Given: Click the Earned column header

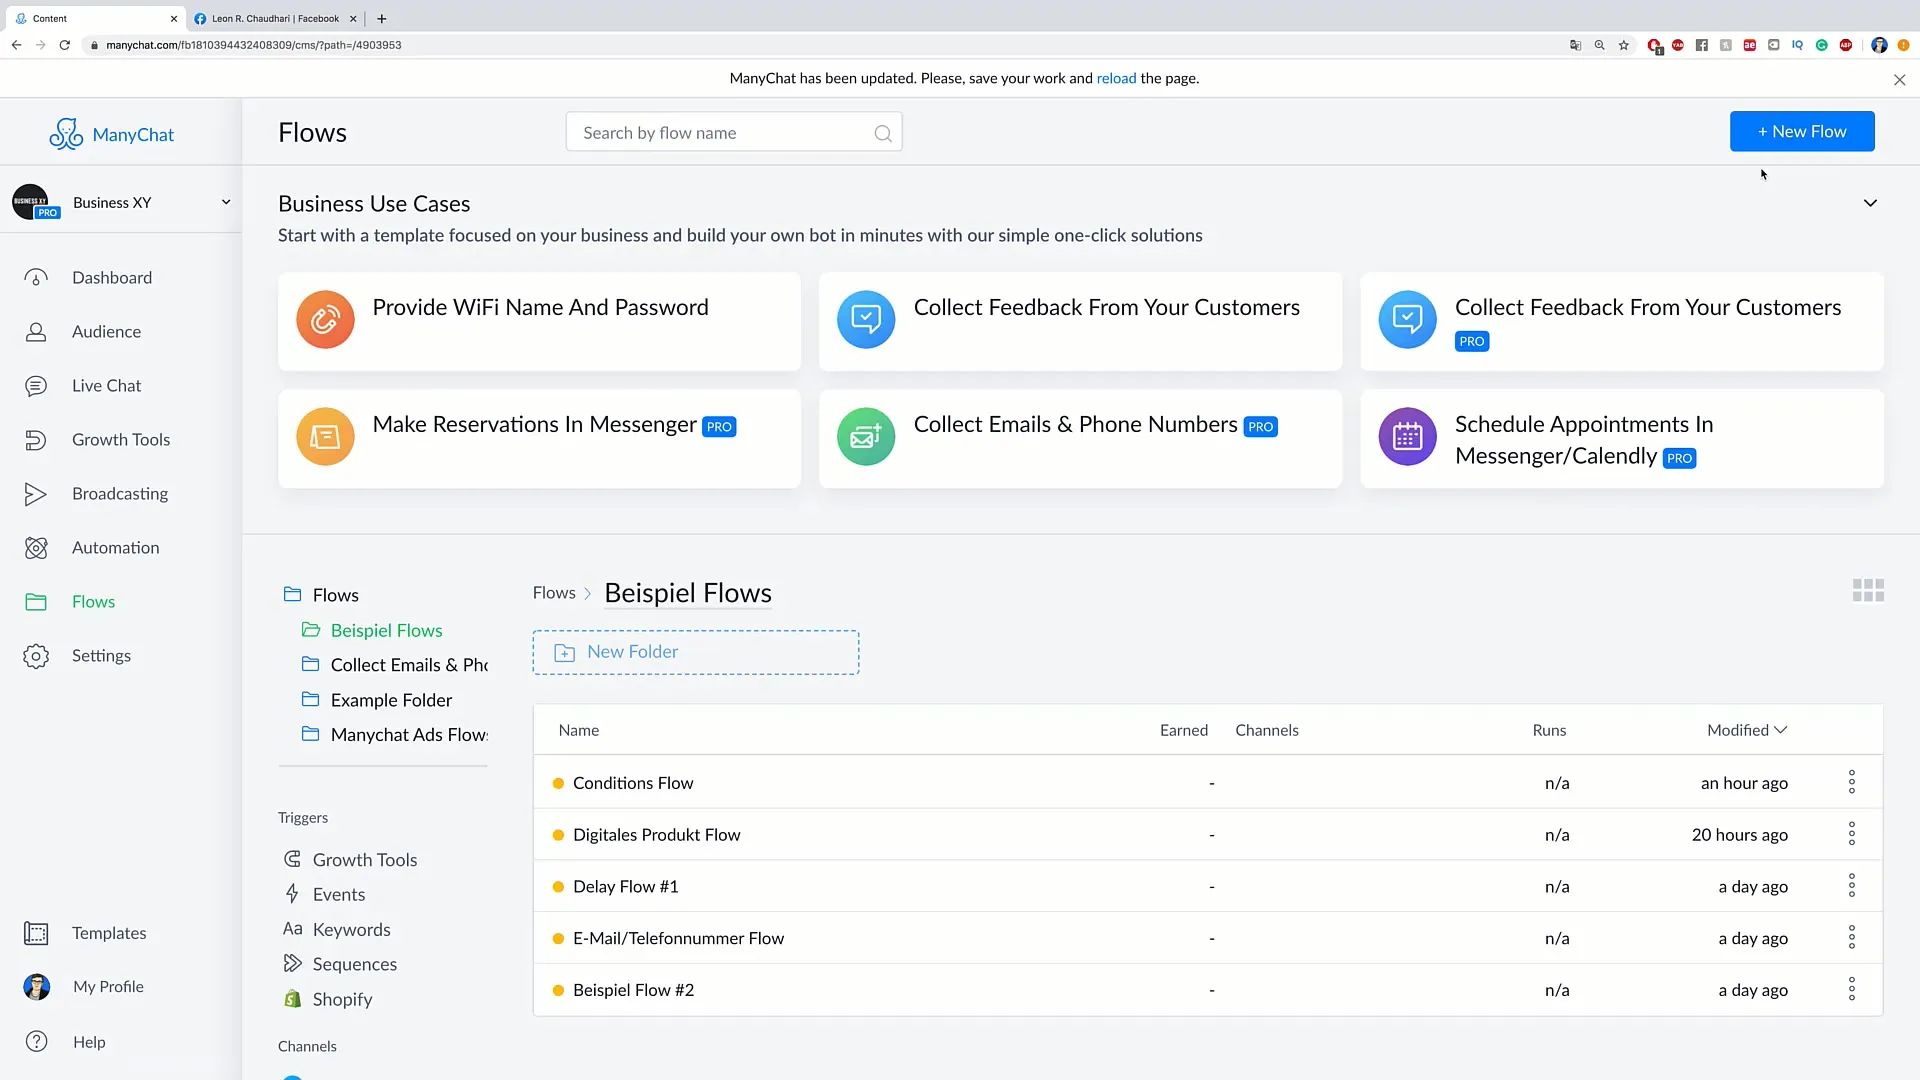Looking at the screenshot, I should pos(1184,730).
